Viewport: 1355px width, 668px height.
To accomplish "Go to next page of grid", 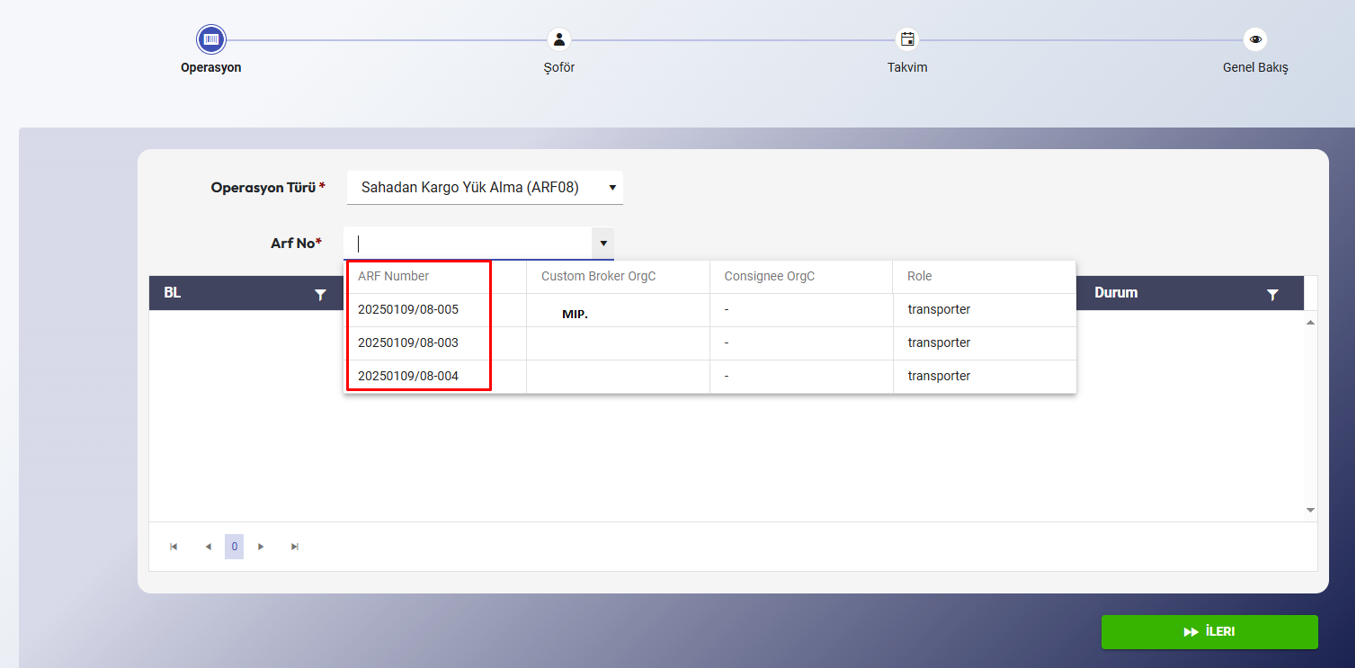I will (261, 547).
